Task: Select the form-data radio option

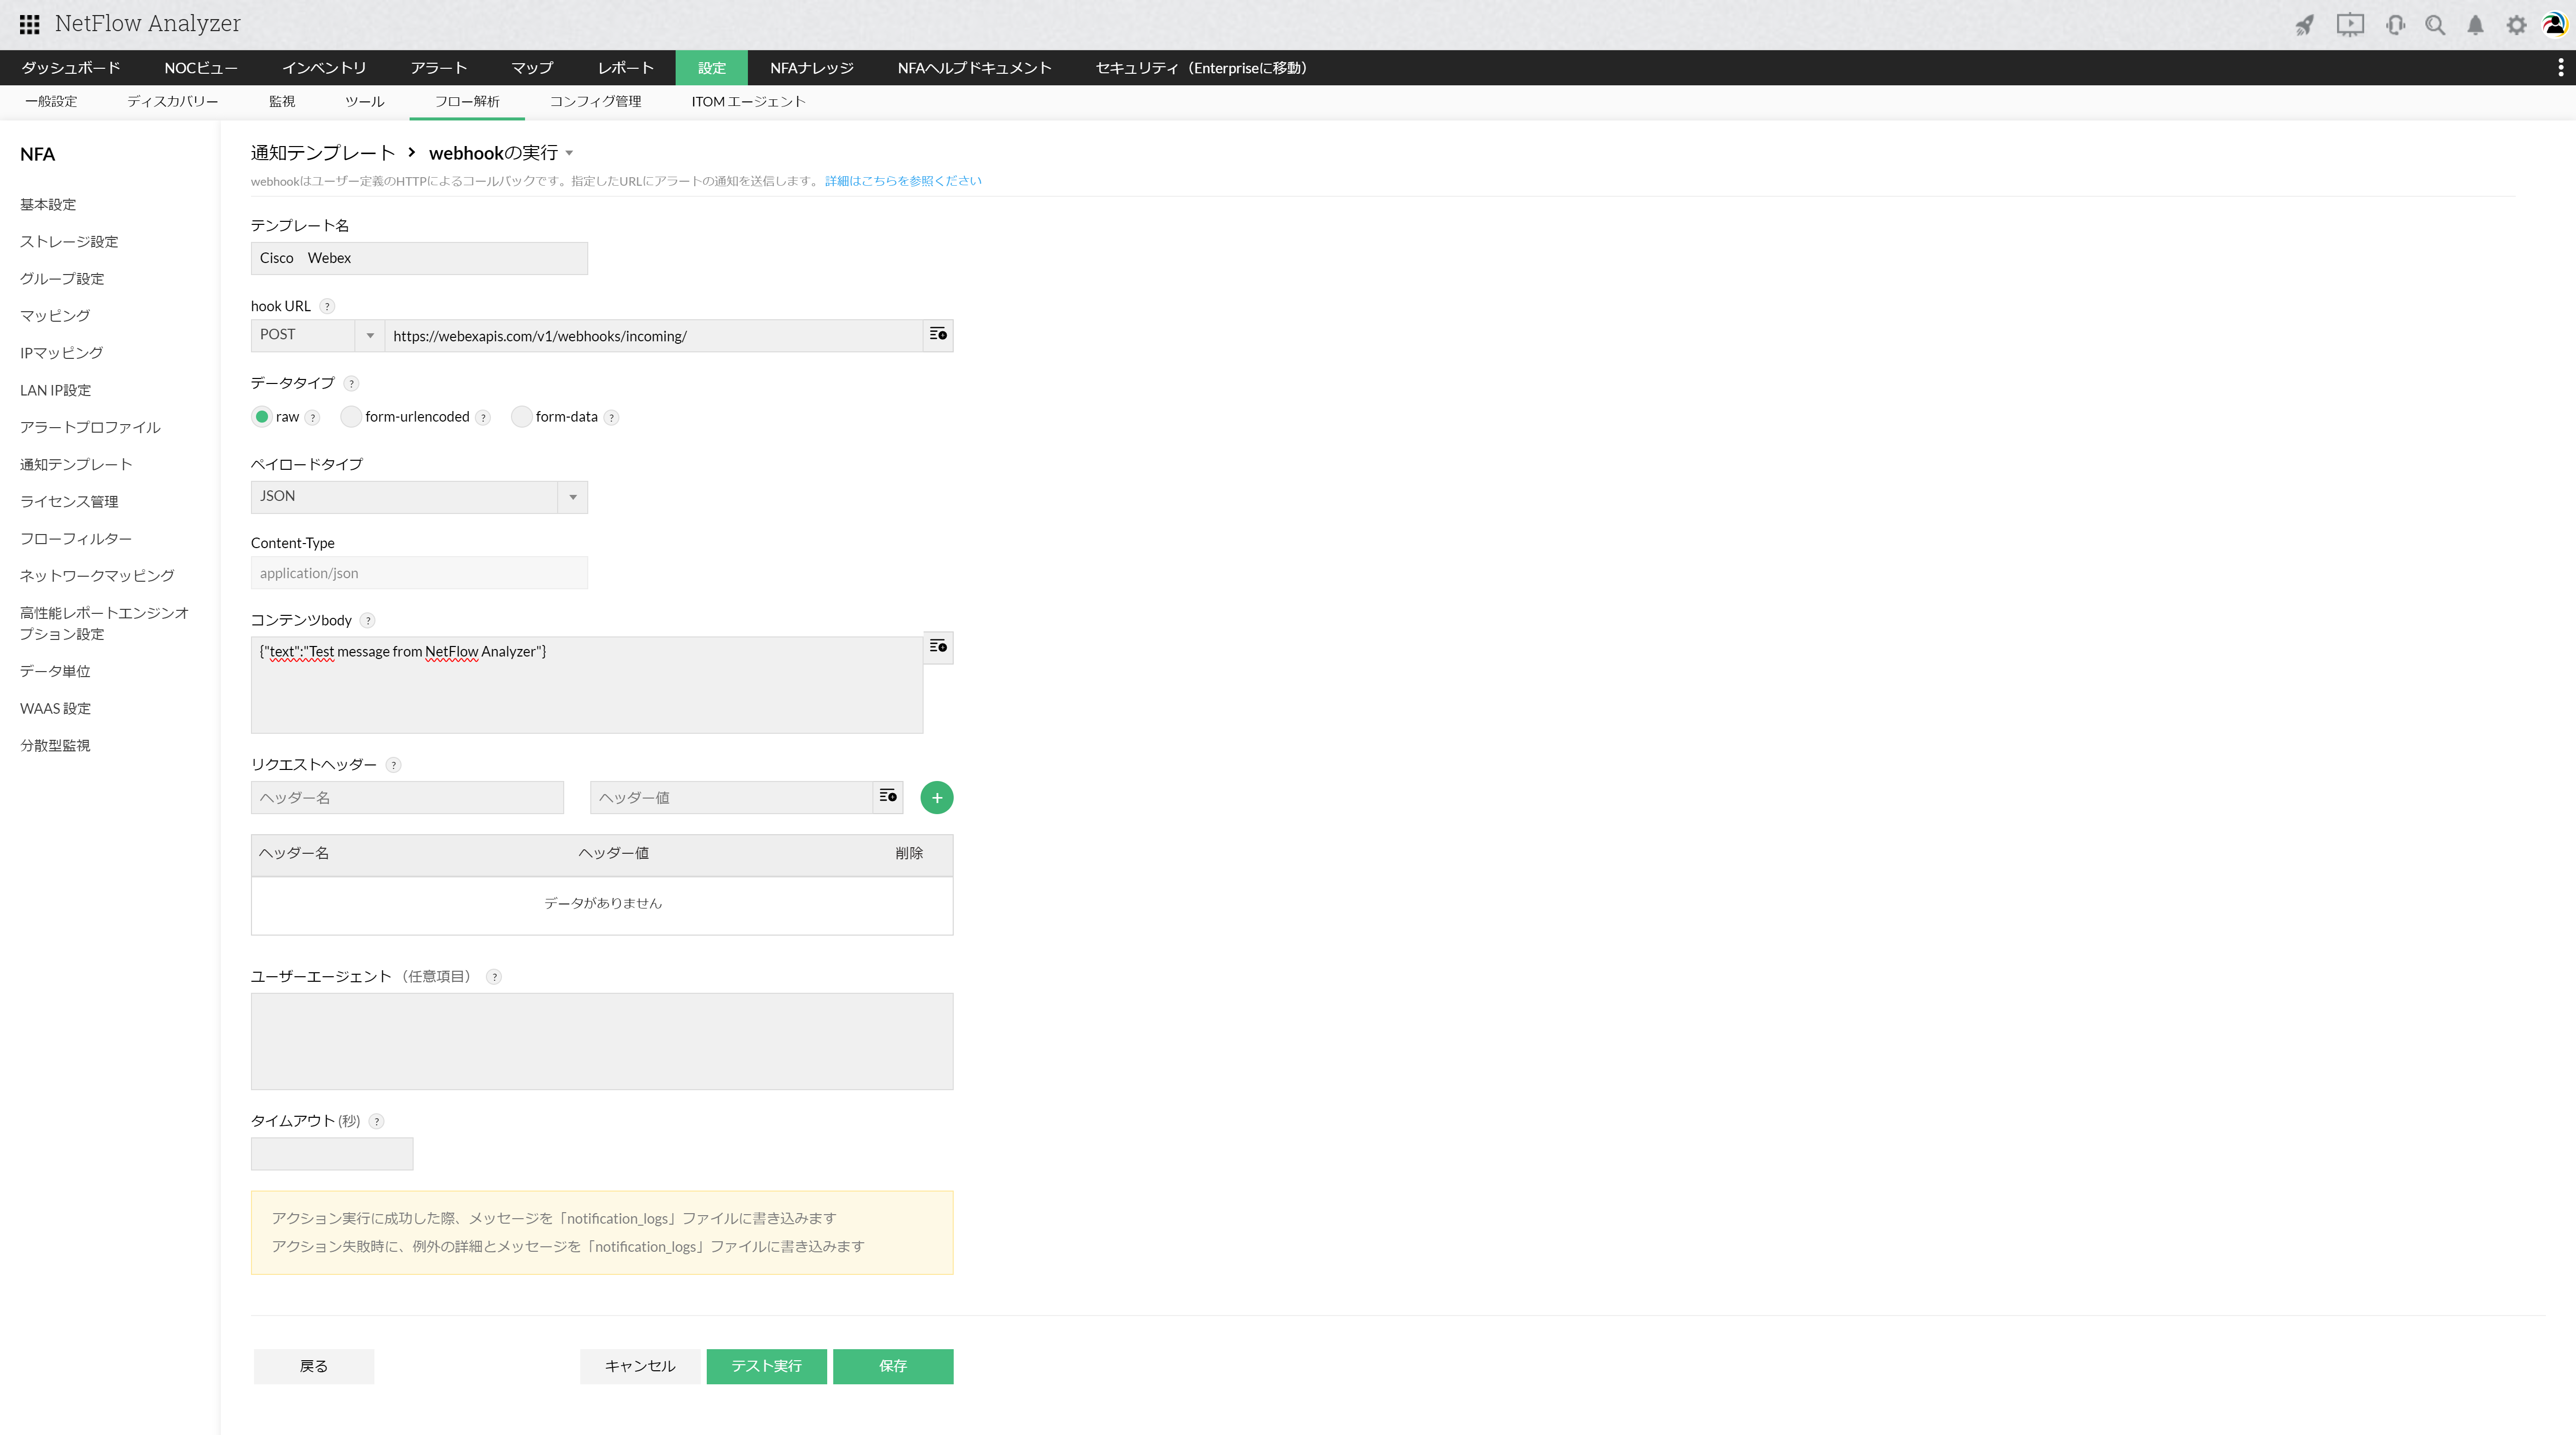Action: pos(521,417)
